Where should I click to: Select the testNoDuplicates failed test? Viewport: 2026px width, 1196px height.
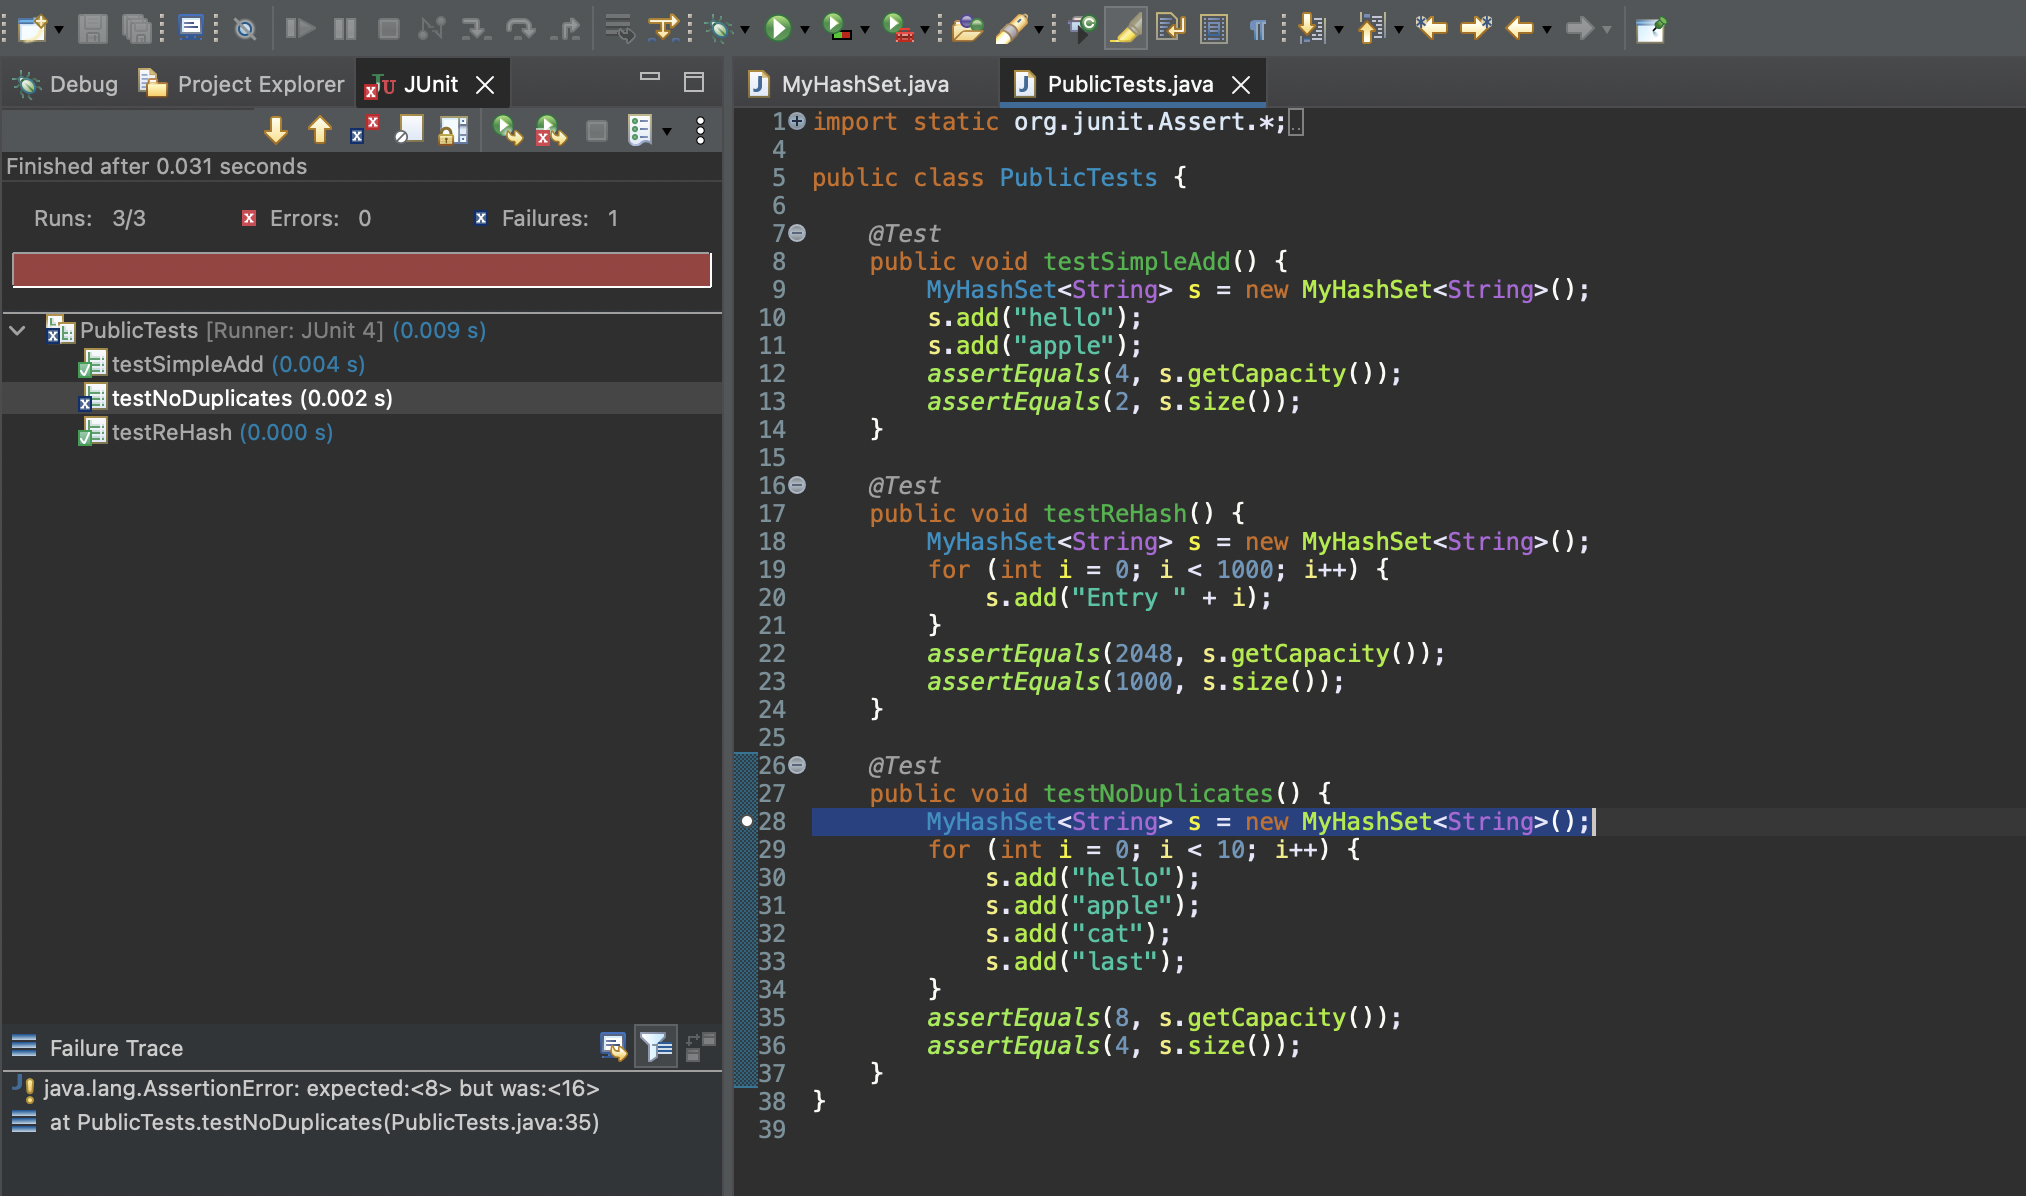[x=251, y=398]
